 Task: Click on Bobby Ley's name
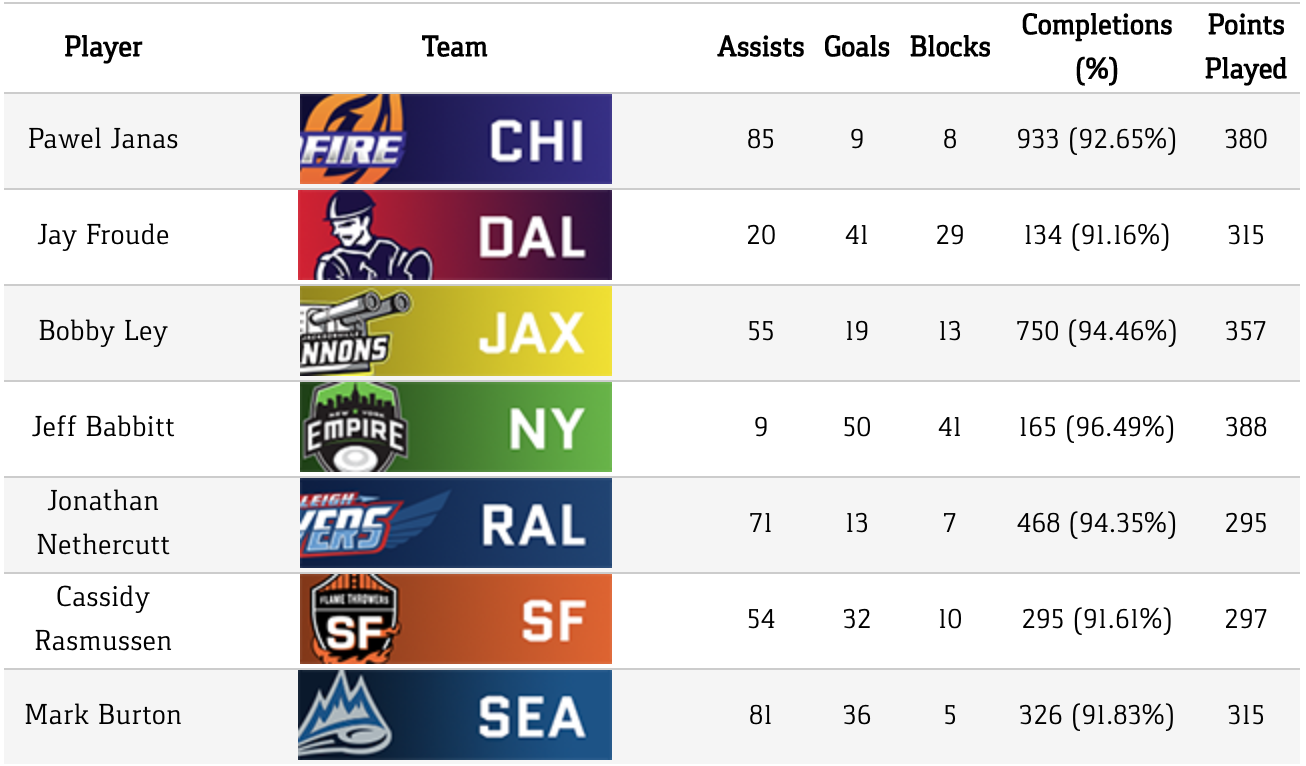click(103, 331)
